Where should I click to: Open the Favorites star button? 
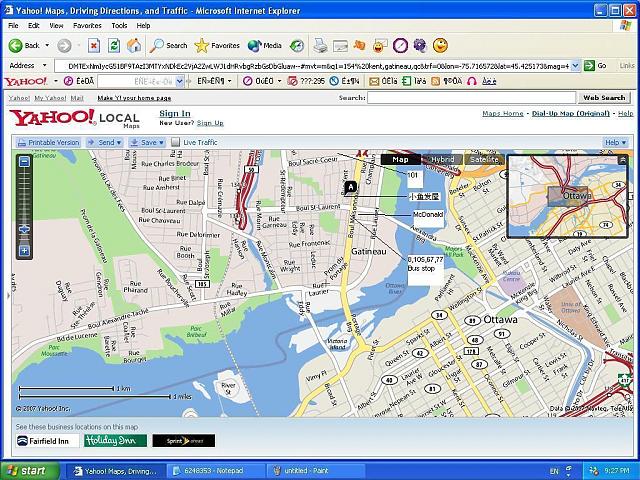point(217,45)
